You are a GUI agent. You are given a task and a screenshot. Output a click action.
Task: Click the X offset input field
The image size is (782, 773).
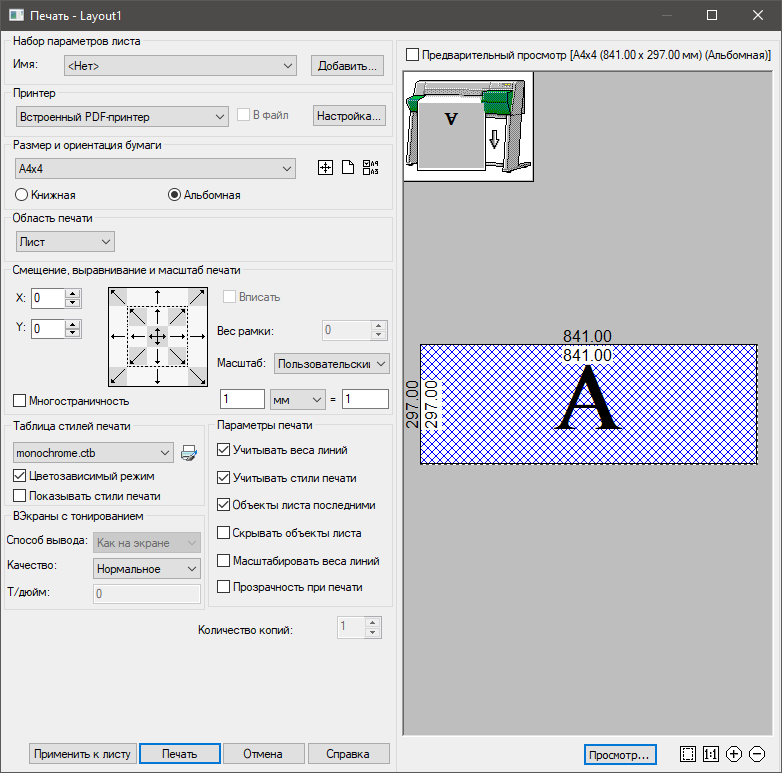(47, 298)
